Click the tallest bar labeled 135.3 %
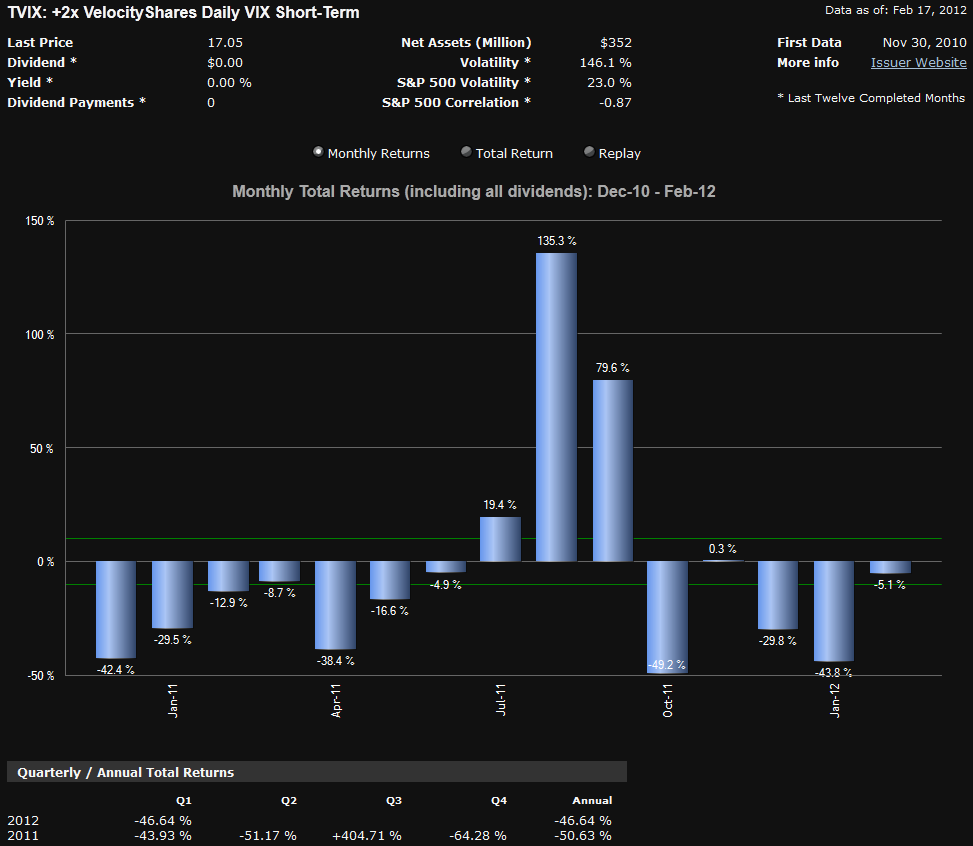Screen dimensions: 973x846 point(556,407)
